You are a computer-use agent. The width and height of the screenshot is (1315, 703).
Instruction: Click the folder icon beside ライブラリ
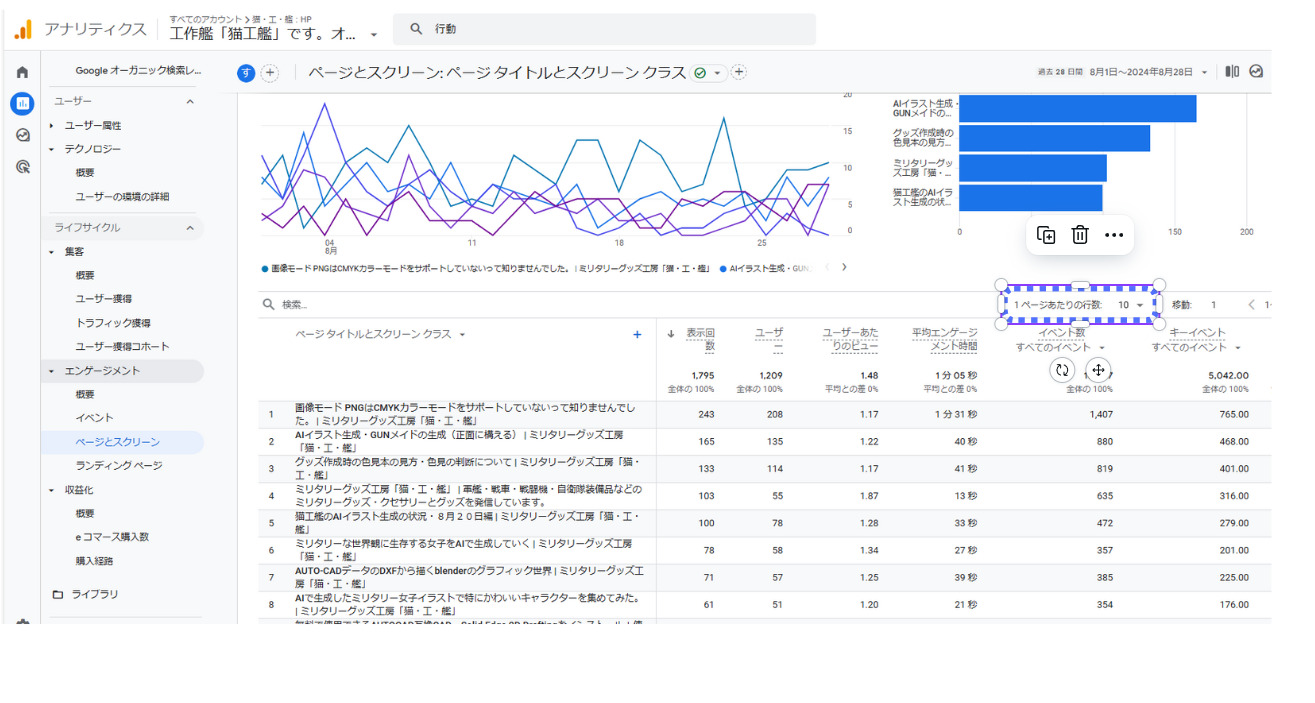tap(58, 594)
